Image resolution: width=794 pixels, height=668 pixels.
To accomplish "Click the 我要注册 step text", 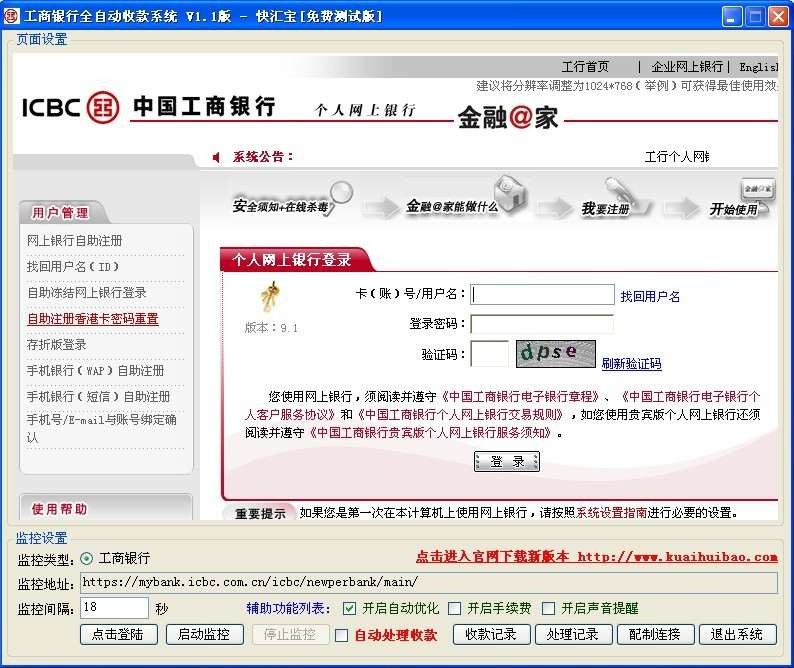I will coord(605,209).
